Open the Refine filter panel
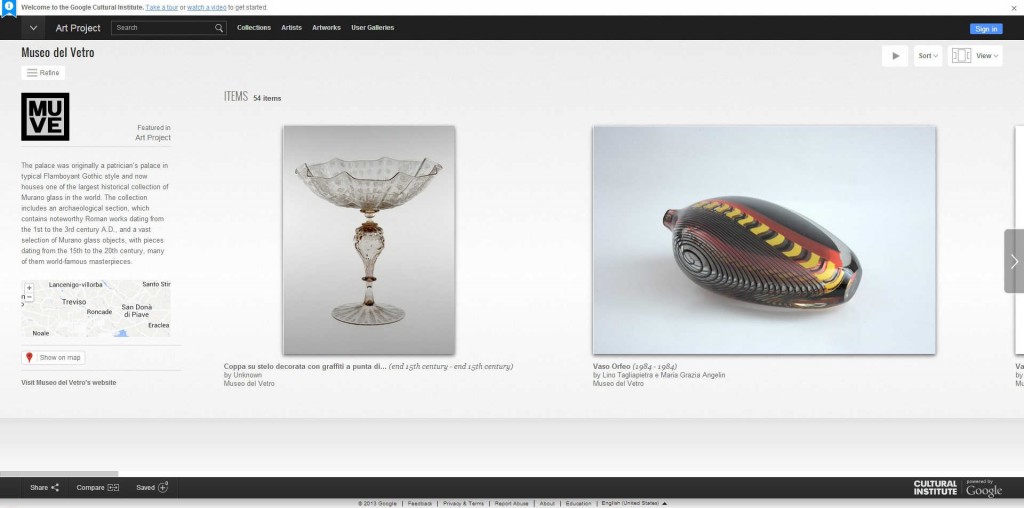Screen dimensions: 1024x508 43,73
